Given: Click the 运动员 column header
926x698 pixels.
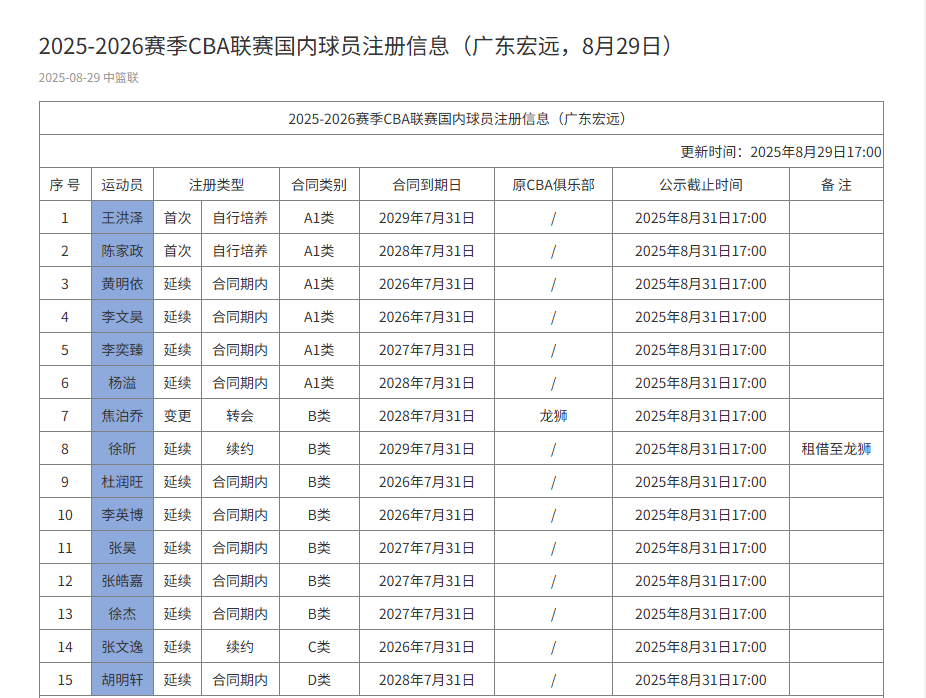Looking at the screenshot, I should pos(122,185).
